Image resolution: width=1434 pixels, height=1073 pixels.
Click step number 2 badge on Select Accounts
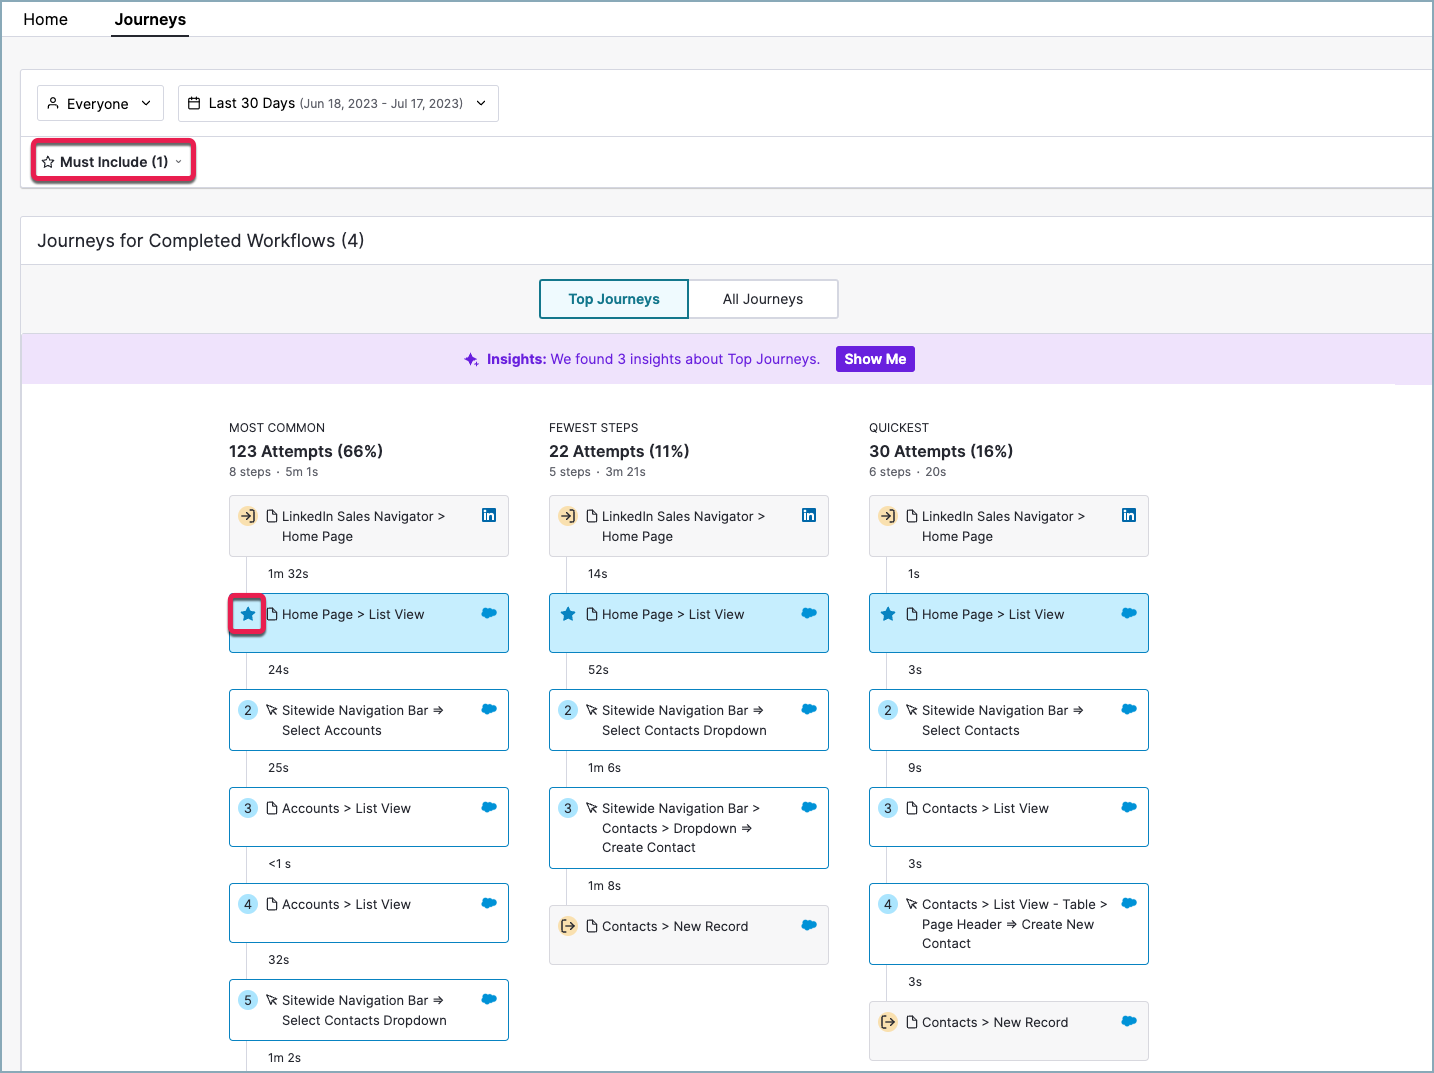[248, 710]
